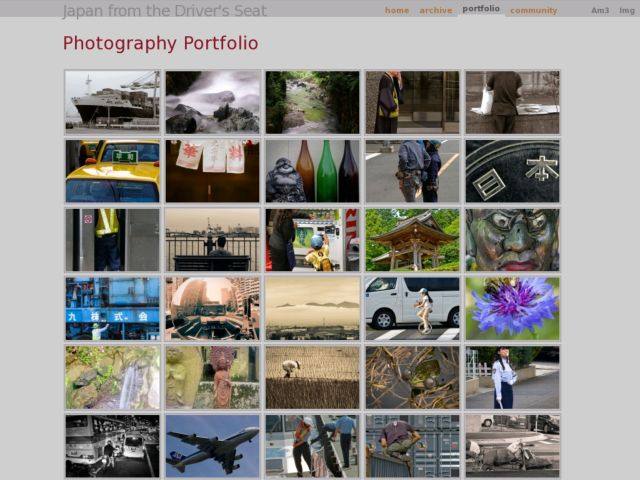This screenshot has height=480, width=640.
Task: Open the hanging paper lanterns photo
Action: [213, 171]
